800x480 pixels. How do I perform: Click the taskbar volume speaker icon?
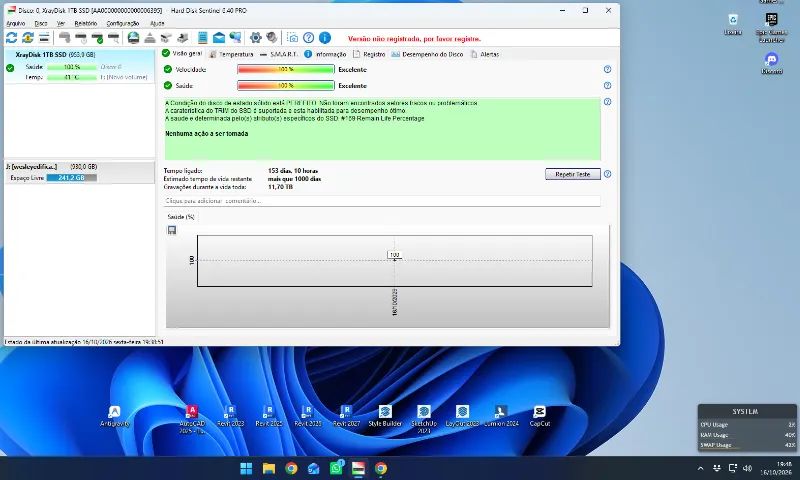pos(747,468)
